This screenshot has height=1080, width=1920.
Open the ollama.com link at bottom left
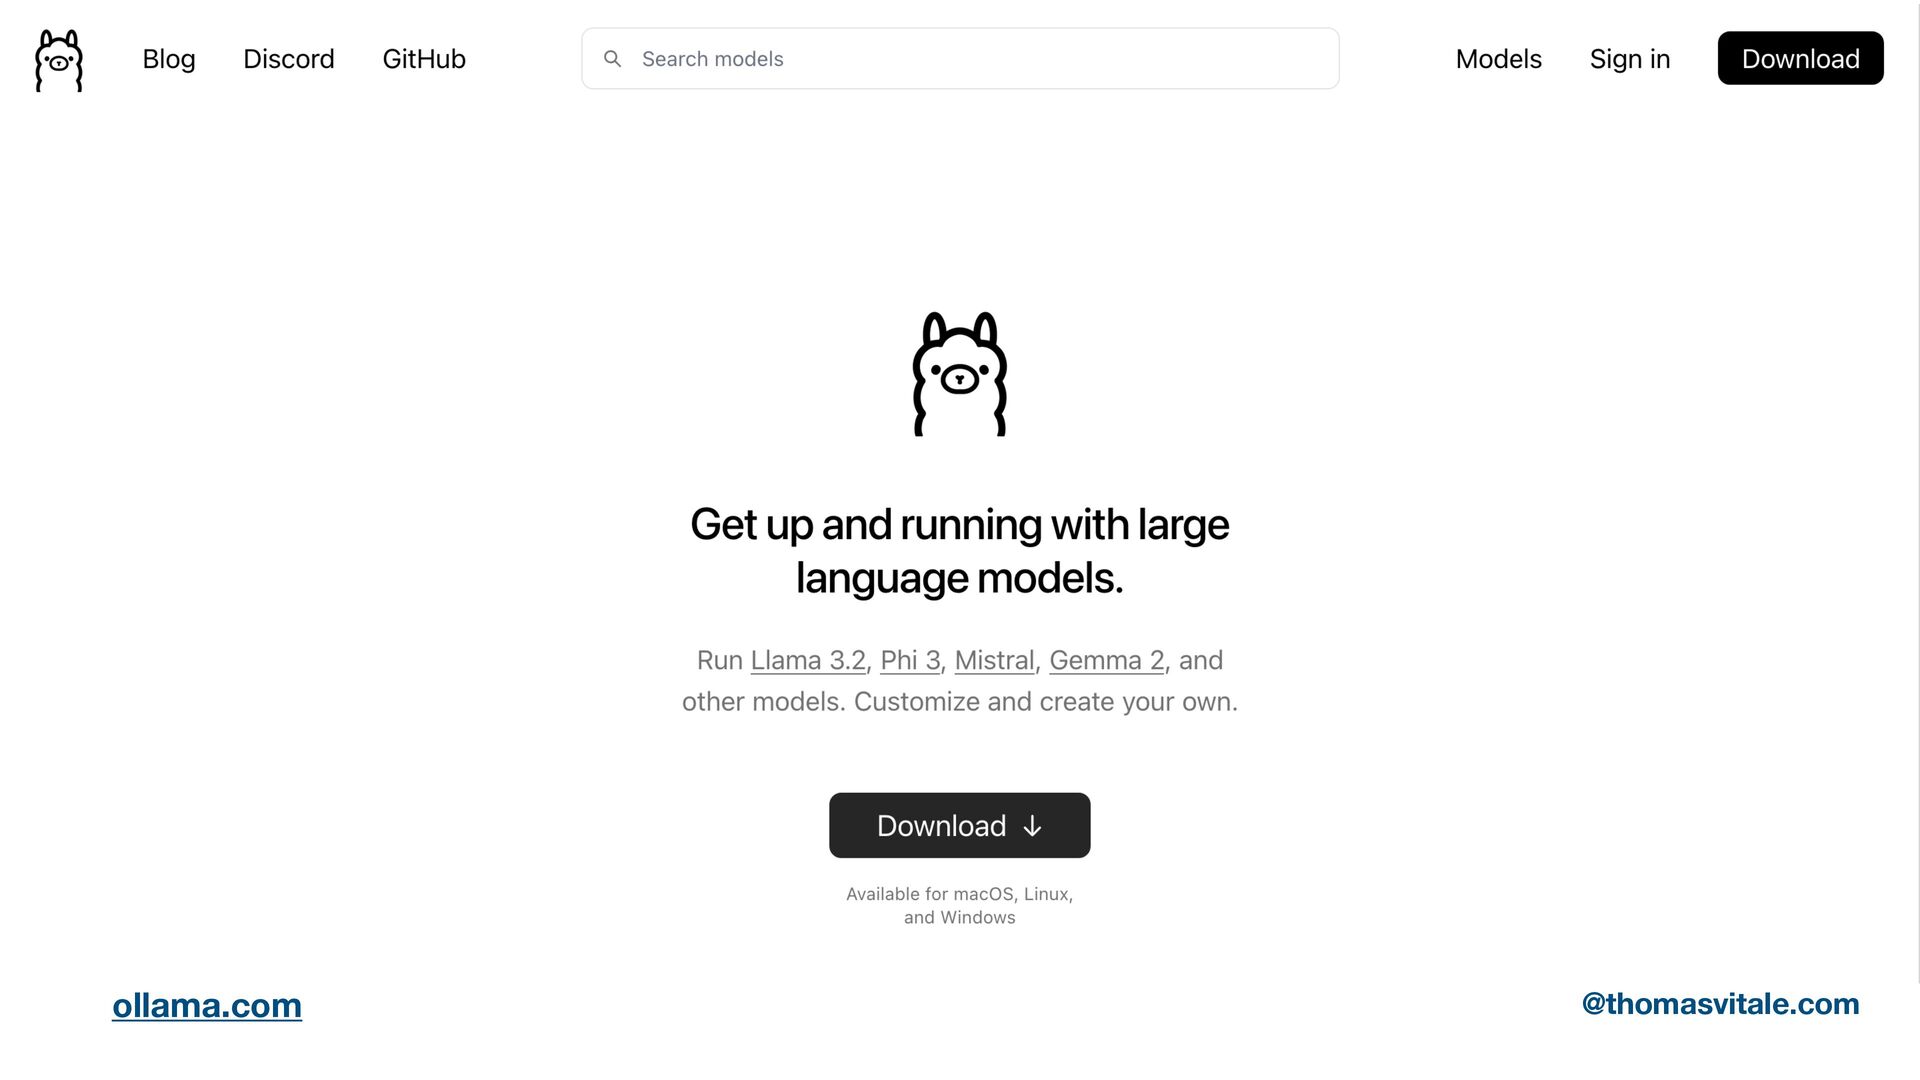pos(207,1005)
